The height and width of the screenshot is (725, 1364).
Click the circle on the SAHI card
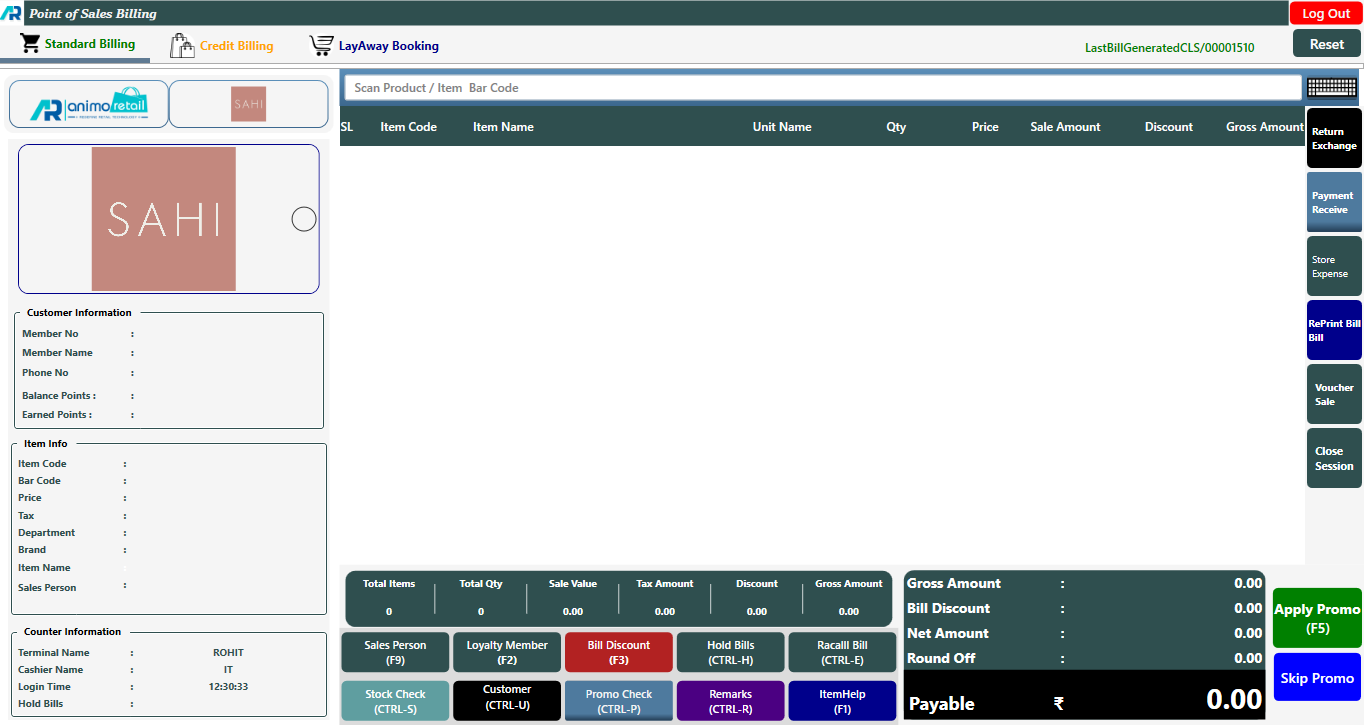click(x=304, y=219)
